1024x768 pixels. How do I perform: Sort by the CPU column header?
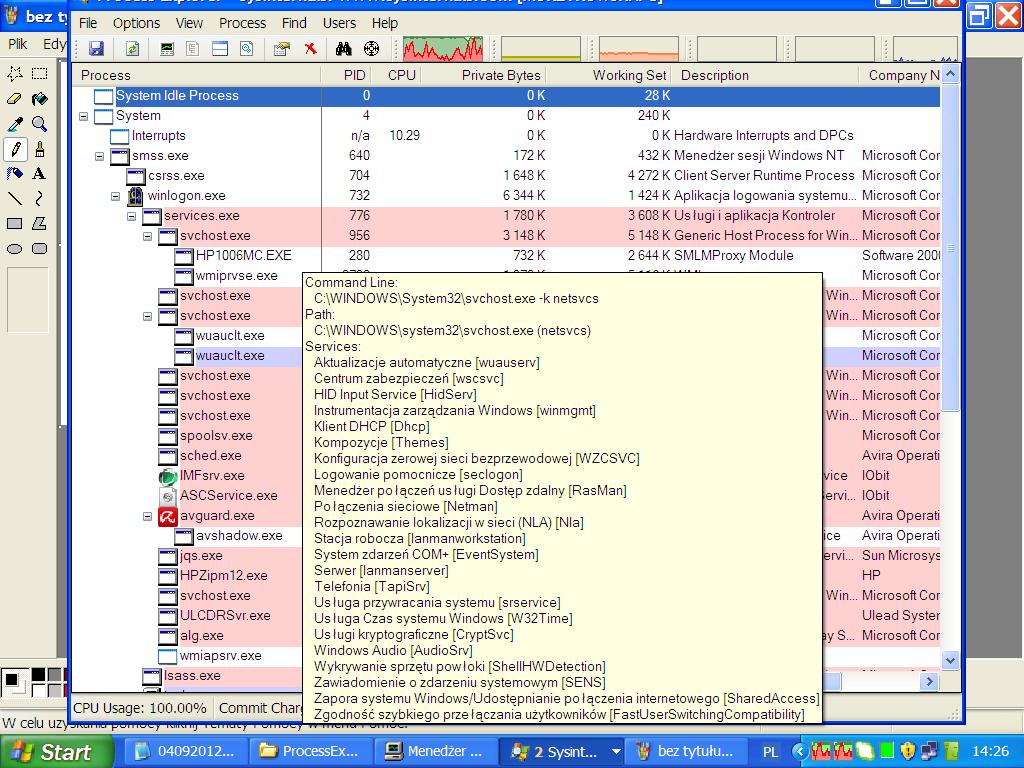tap(396, 75)
